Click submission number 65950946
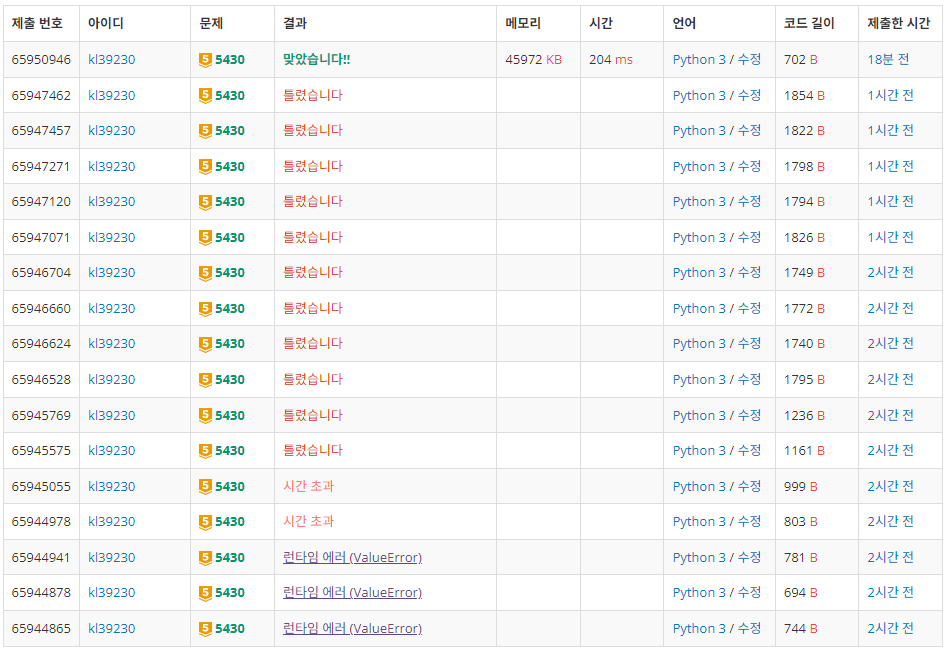The width and height of the screenshot is (951, 651). pyautogui.click(x=41, y=59)
